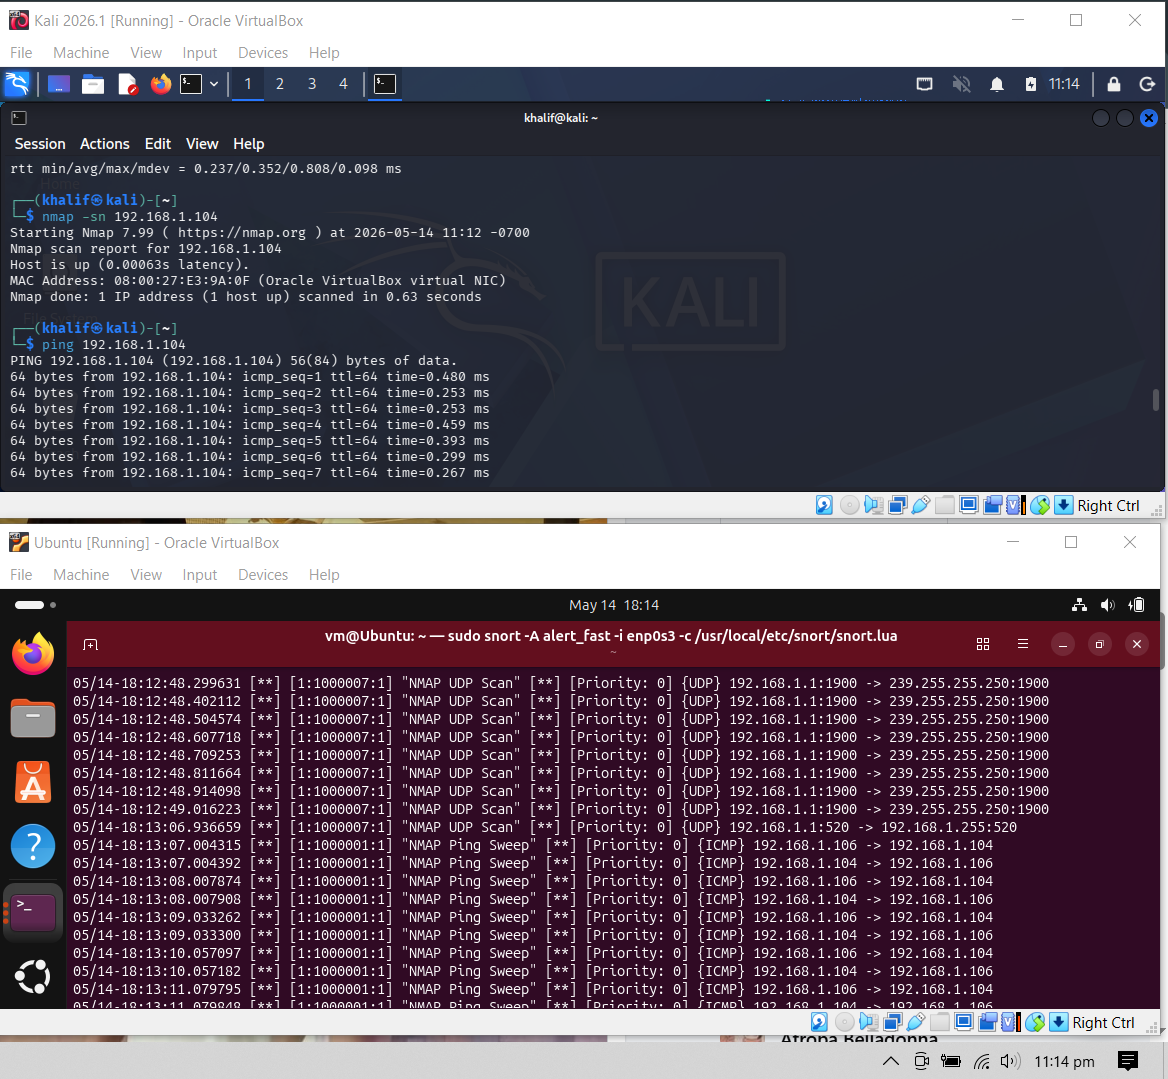Click the Ubuntu Activities workspace indicator

pyautogui.click(x=35, y=605)
